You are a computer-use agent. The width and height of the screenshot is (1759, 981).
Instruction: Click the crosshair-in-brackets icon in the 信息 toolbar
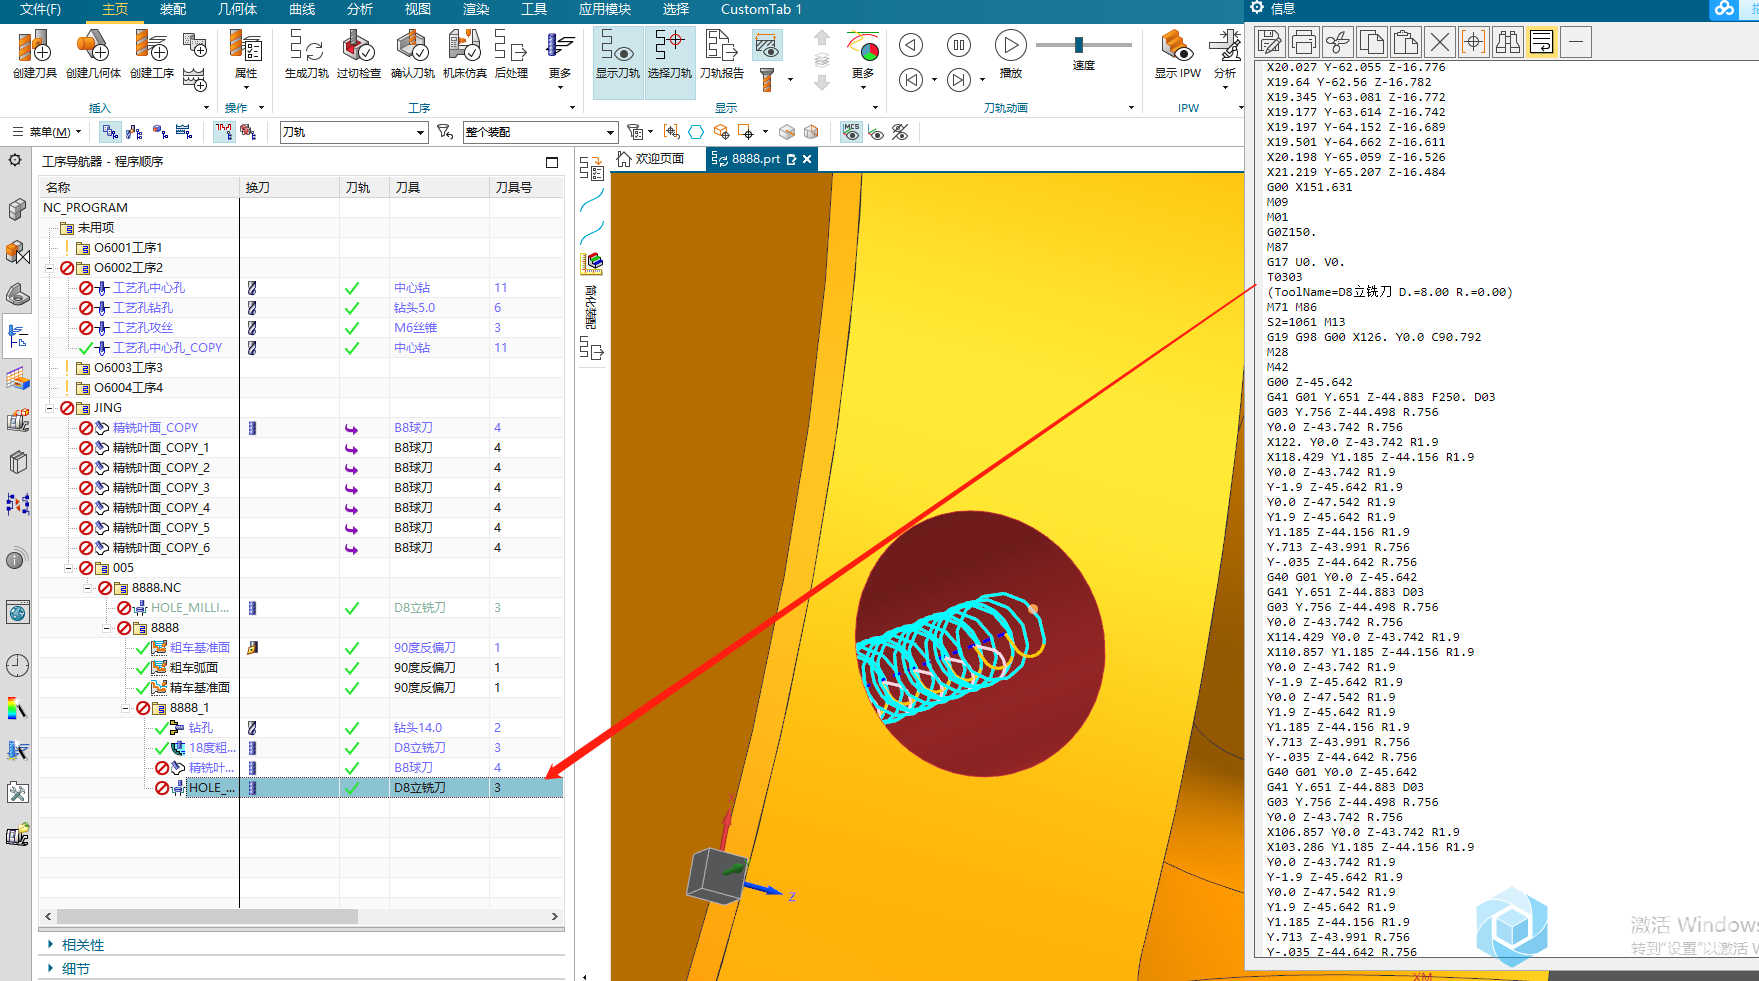point(1474,42)
